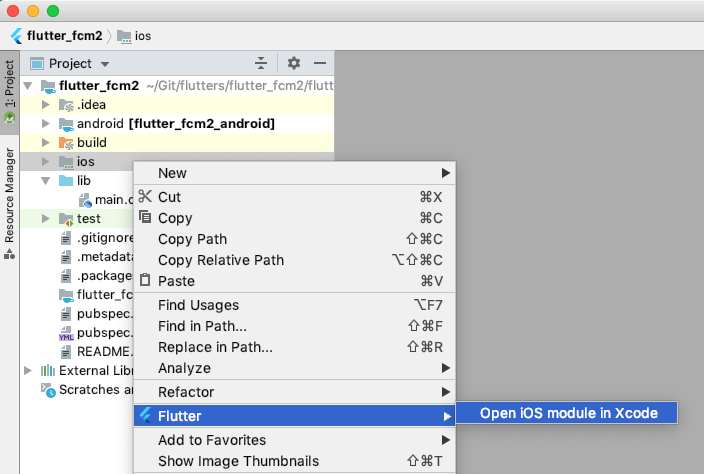Image resolution: width=704 pixels, height=474 pixels.
Task: Click the .gitignore file icon
Action: [66, 238]
